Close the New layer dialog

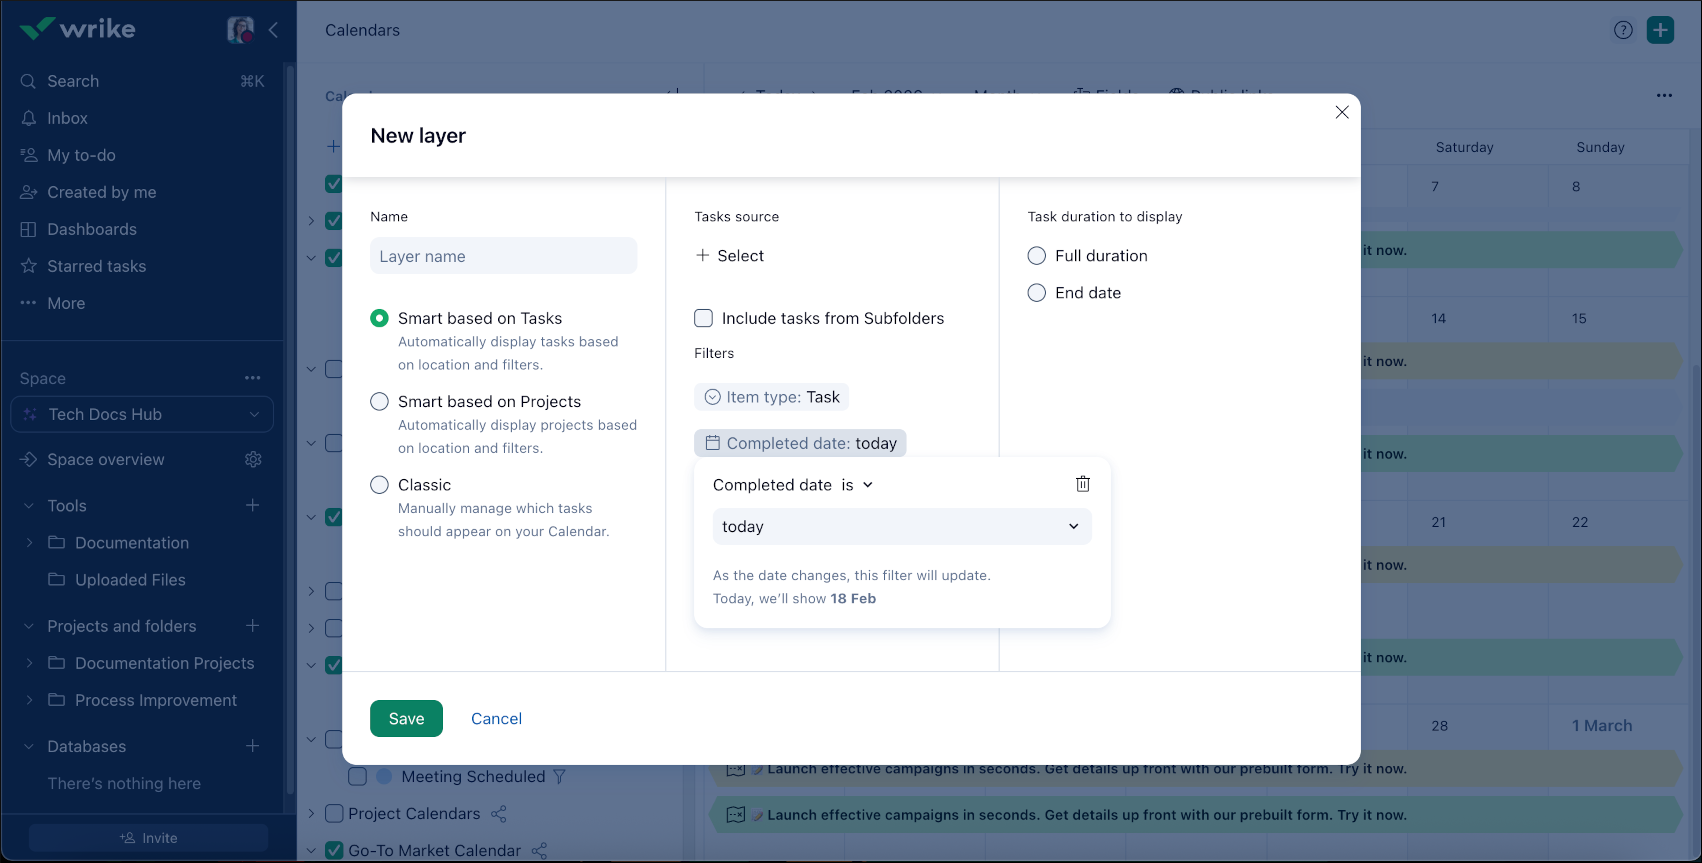(x=1342, y=112)
